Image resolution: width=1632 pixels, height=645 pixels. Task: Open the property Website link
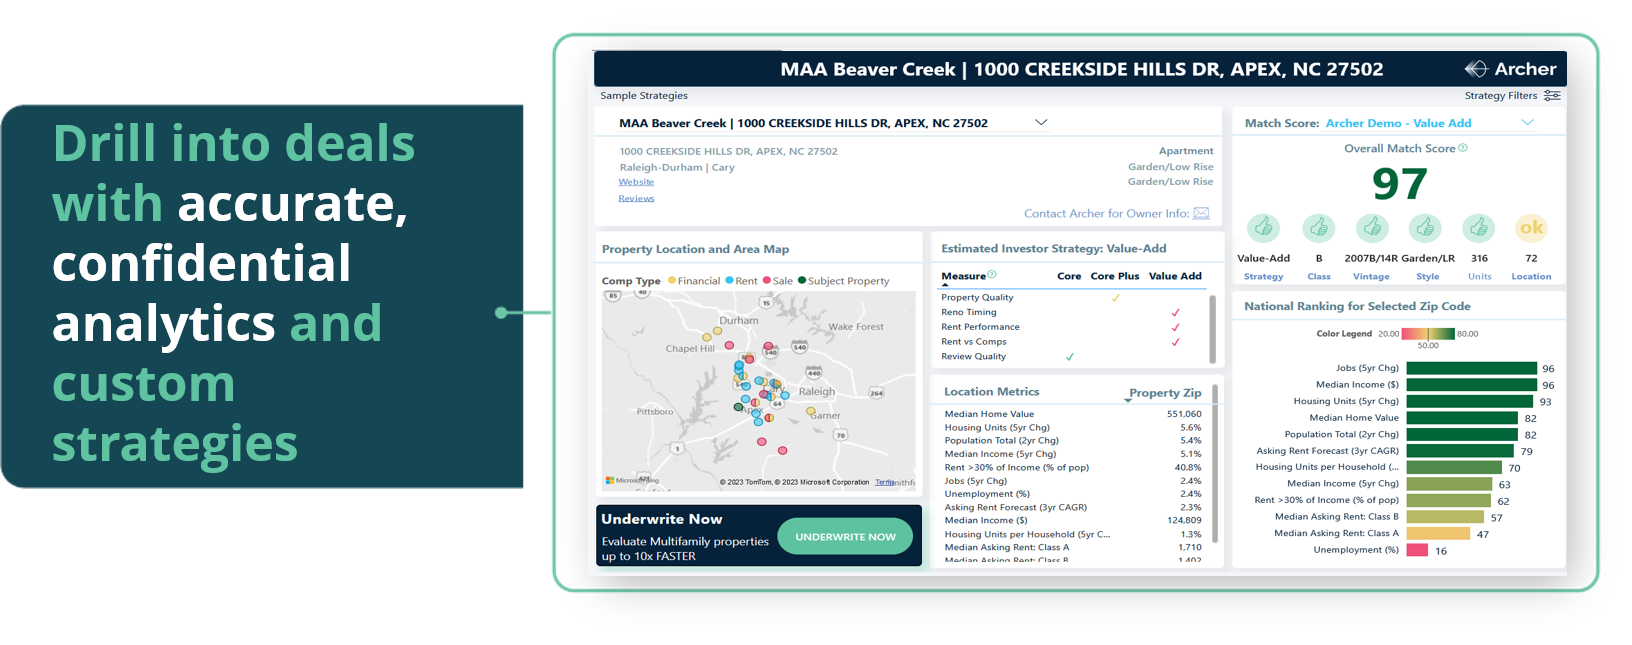tap(636, 182)
